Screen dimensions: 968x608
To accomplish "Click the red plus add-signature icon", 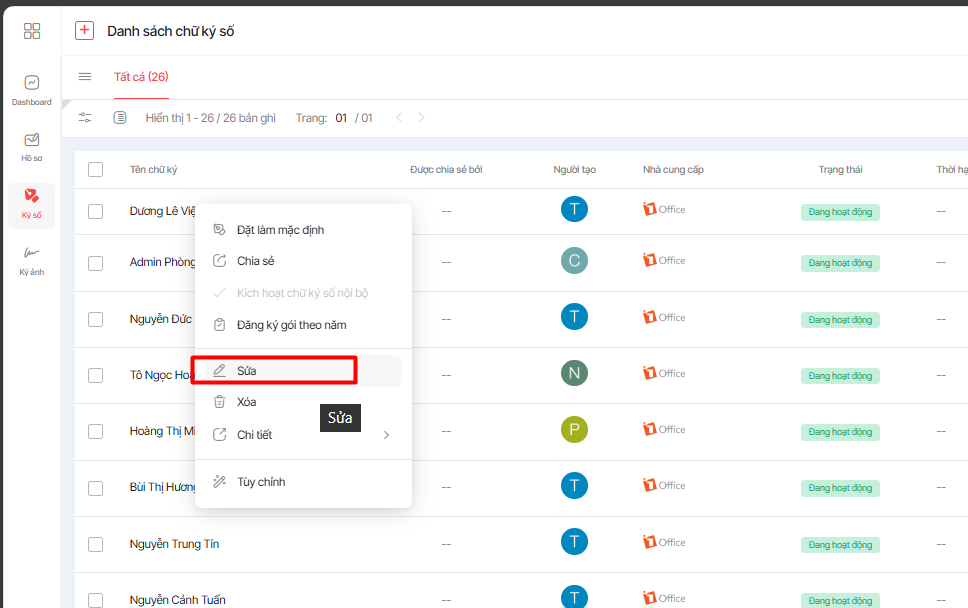I will tap(84, 31).
